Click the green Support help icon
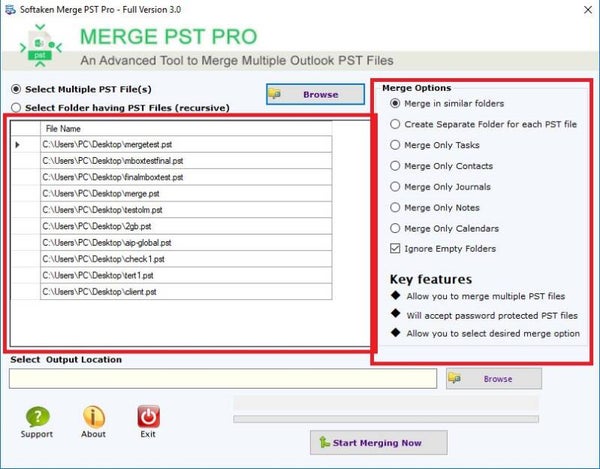This screenshot has height=469, width=600. [37, 416]
